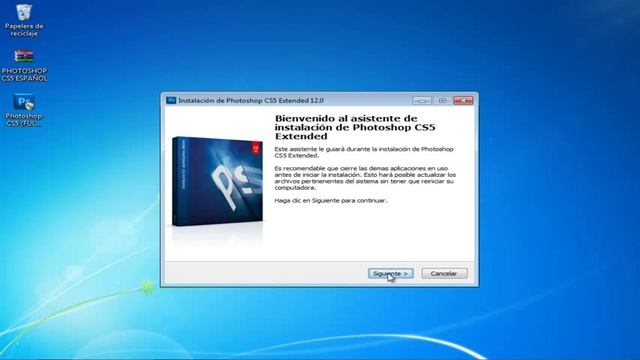Select the Photoshop CS5 installer desktop icon
640x360 pixels.
pos(24,110)
